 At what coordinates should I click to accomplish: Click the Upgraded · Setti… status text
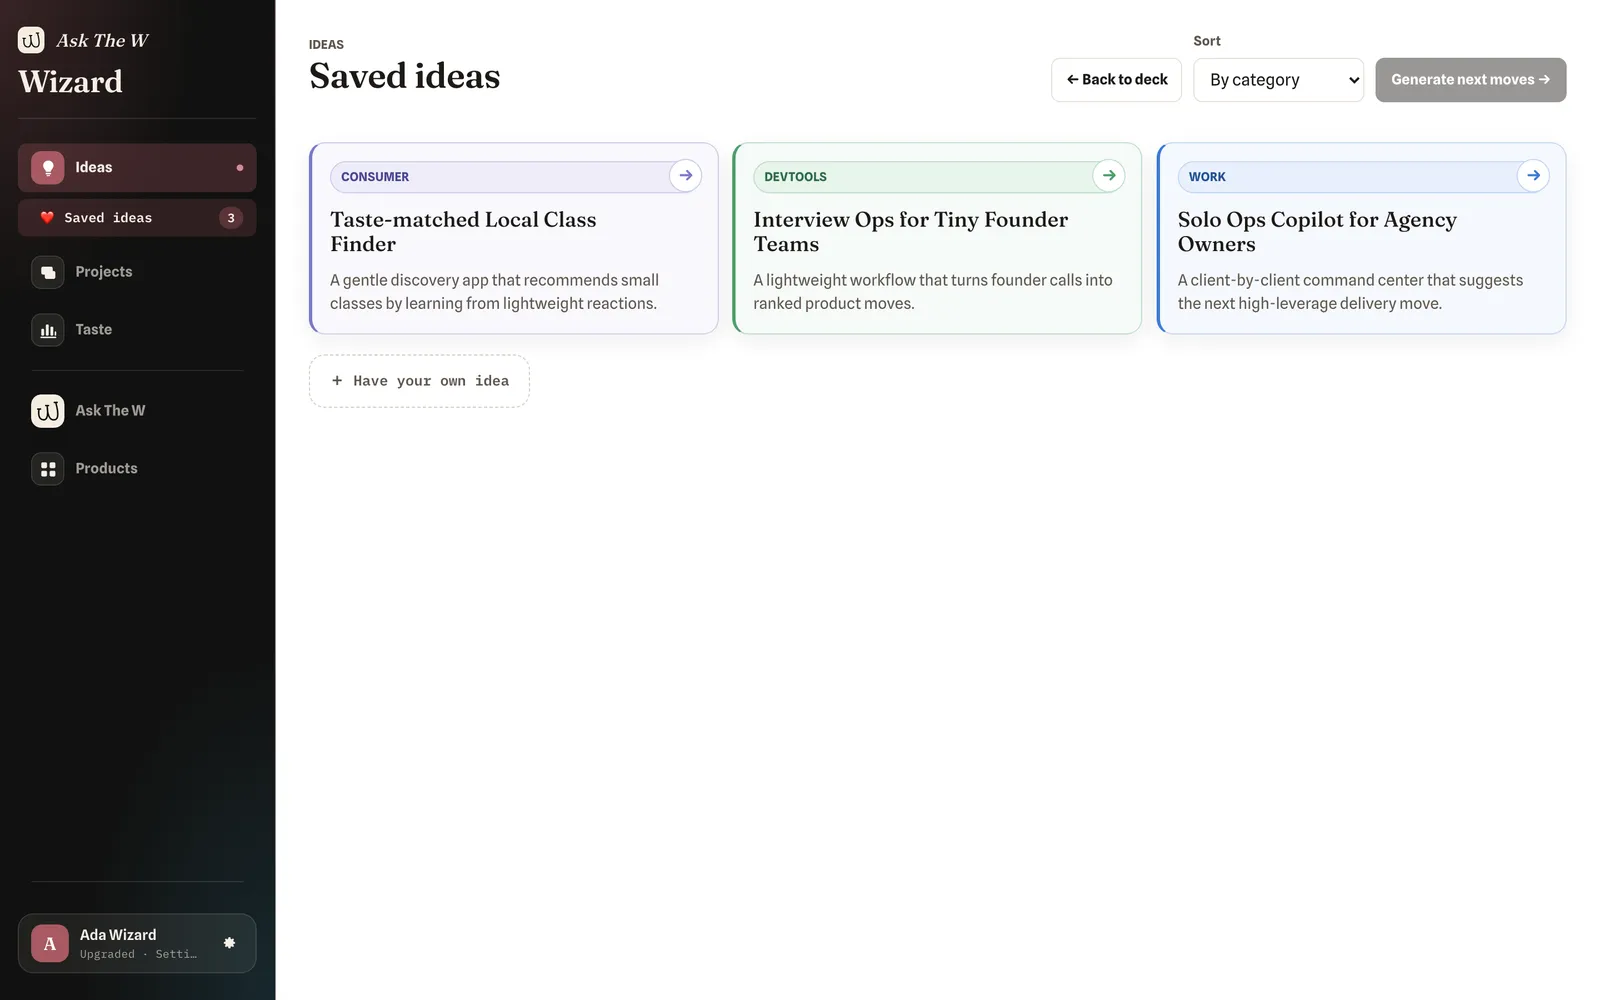click(x=138, y=954)
